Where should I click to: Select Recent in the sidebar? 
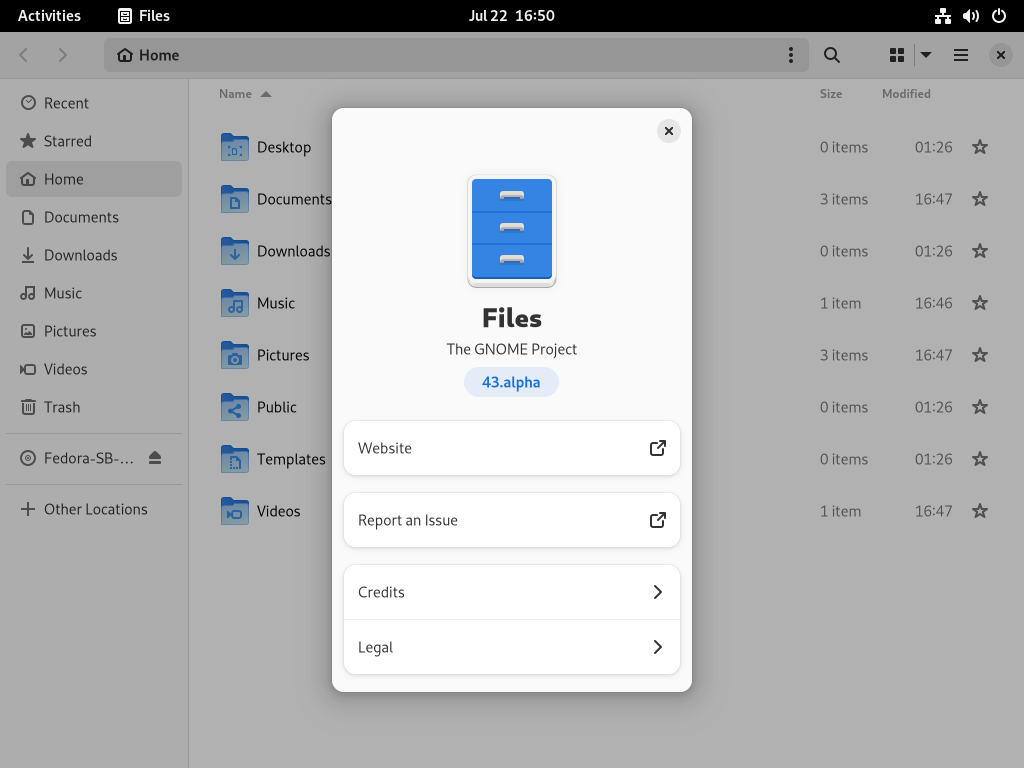94,103
